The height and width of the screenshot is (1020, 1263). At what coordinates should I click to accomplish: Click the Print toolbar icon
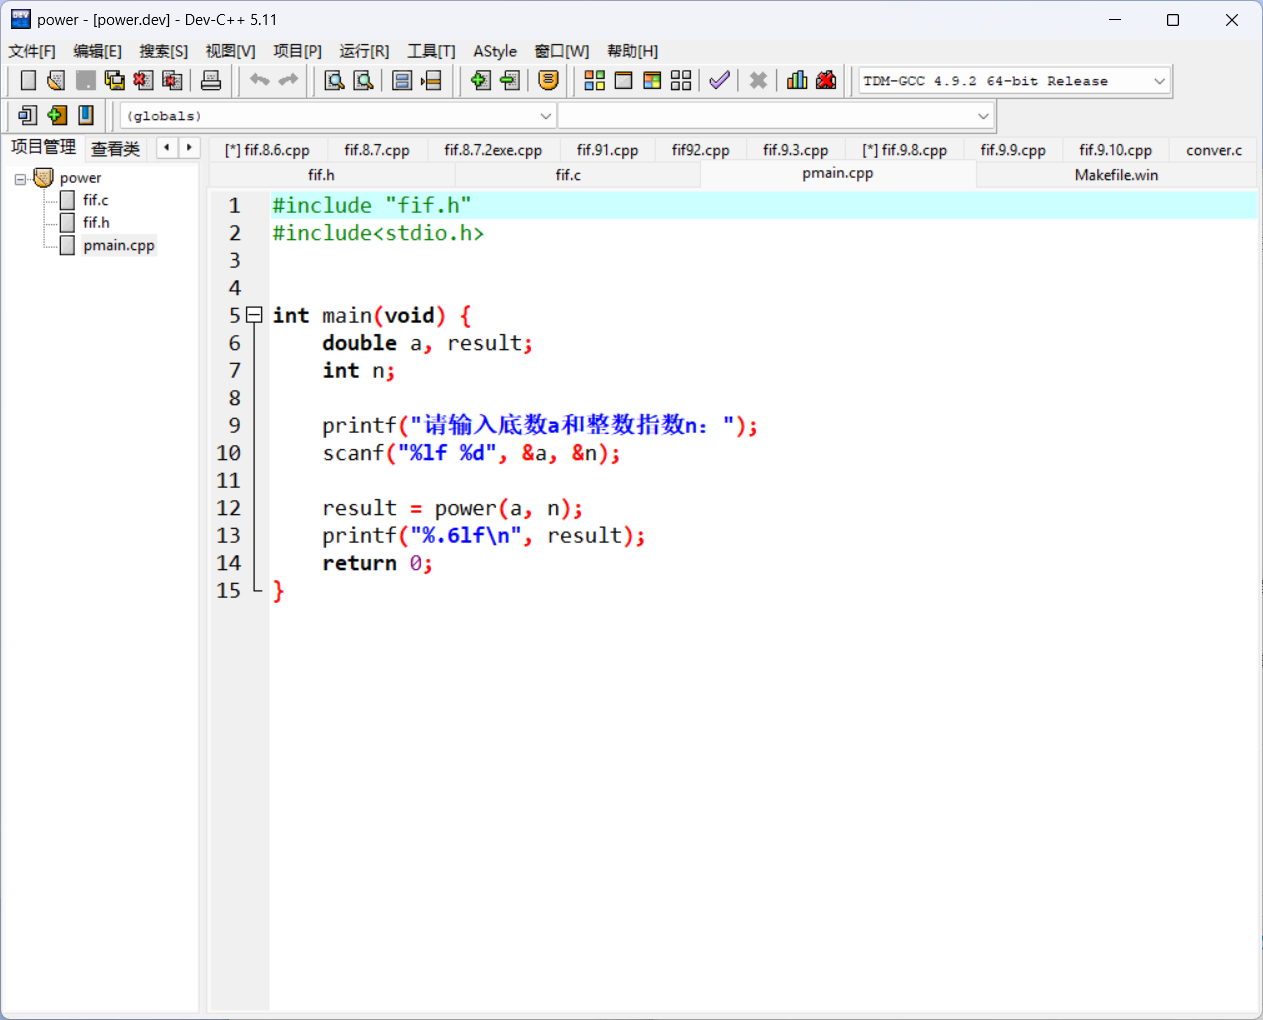click(211, 81)
